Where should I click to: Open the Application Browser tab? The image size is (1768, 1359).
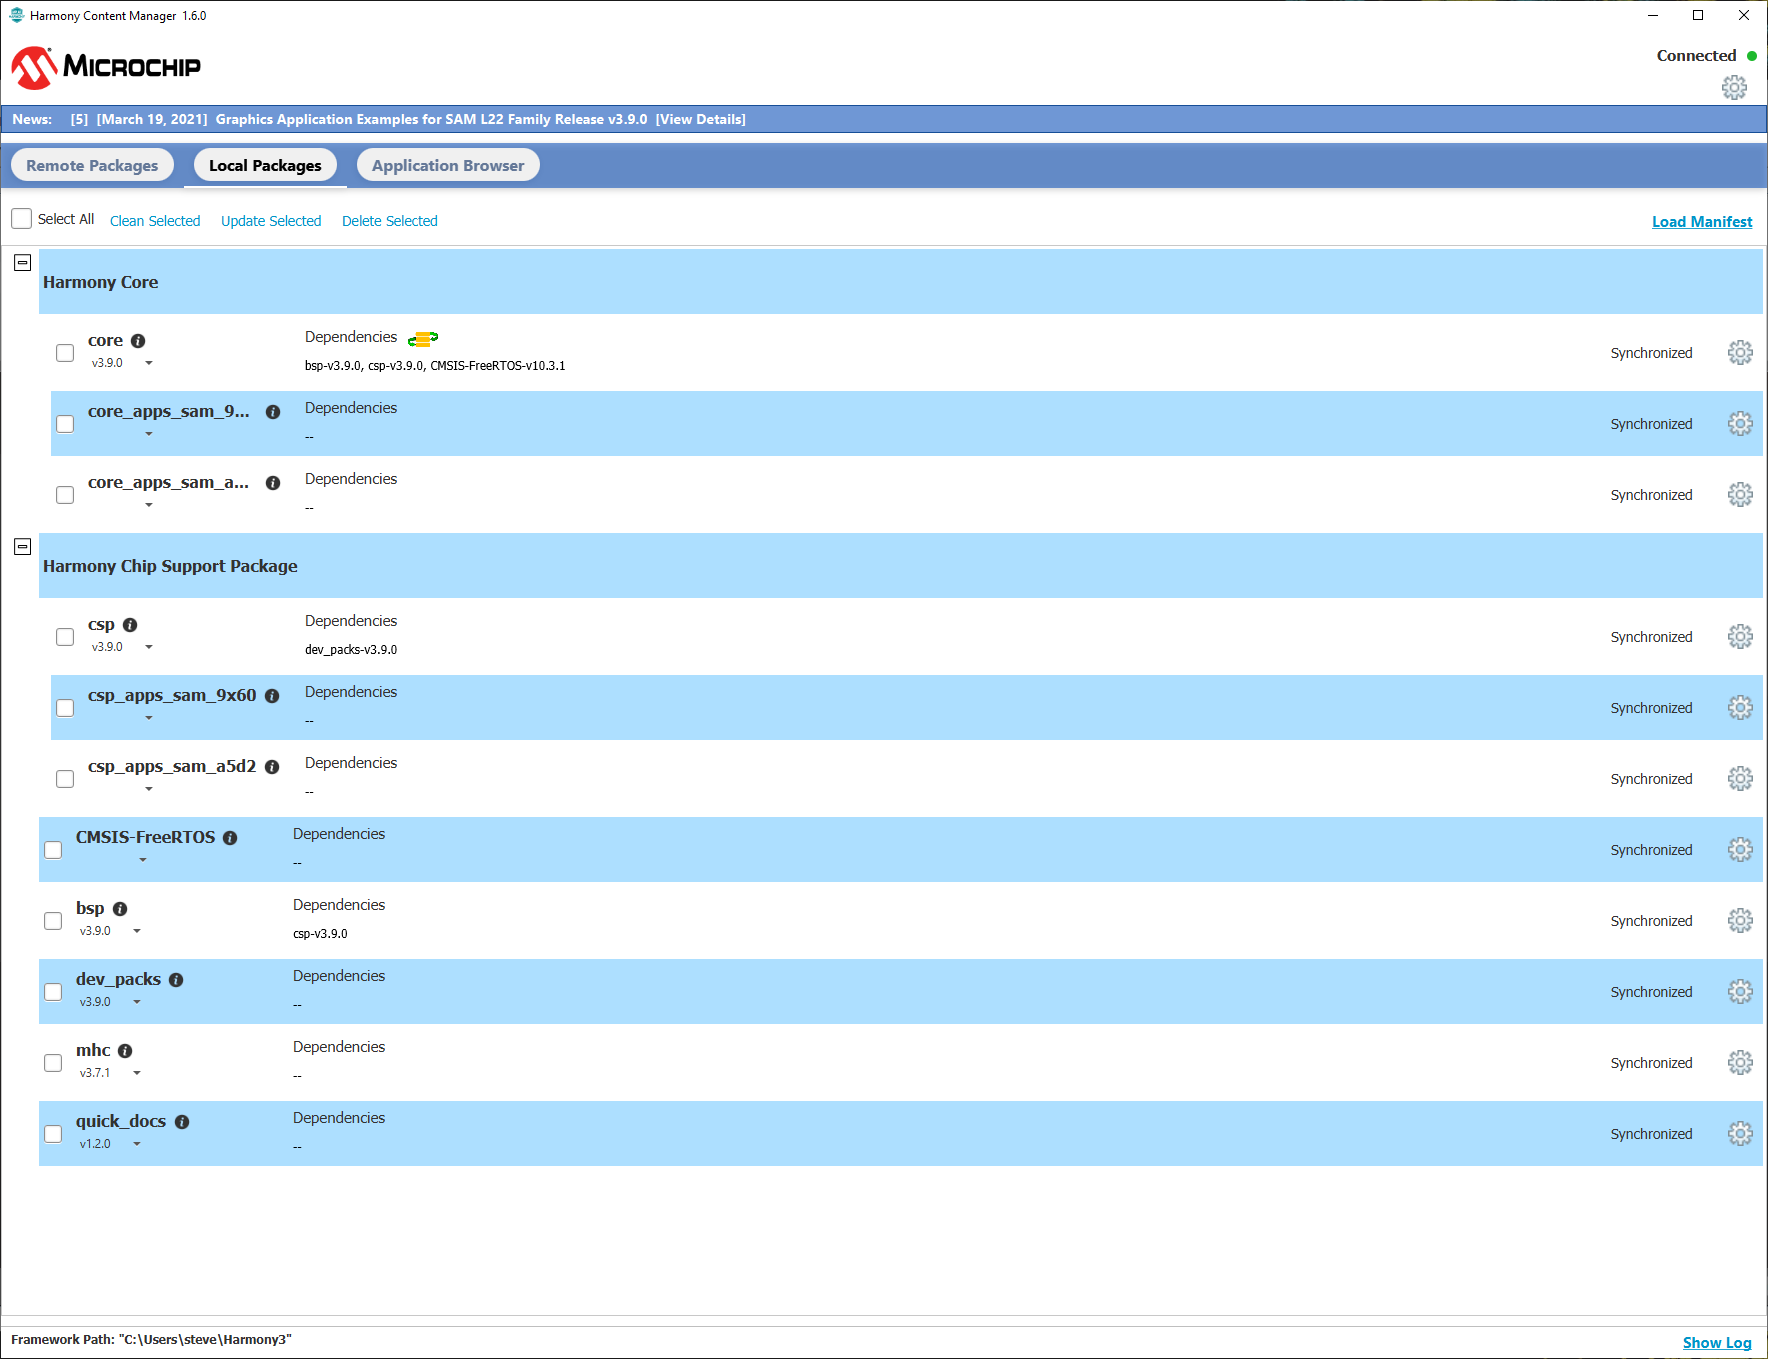(448, 164)
